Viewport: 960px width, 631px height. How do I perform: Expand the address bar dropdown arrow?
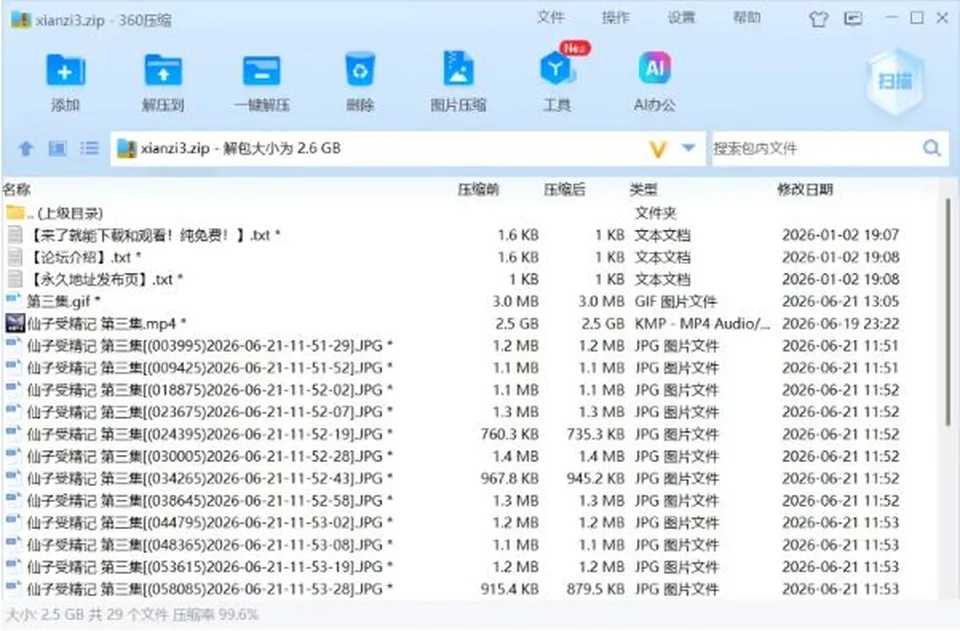(689, 148)
